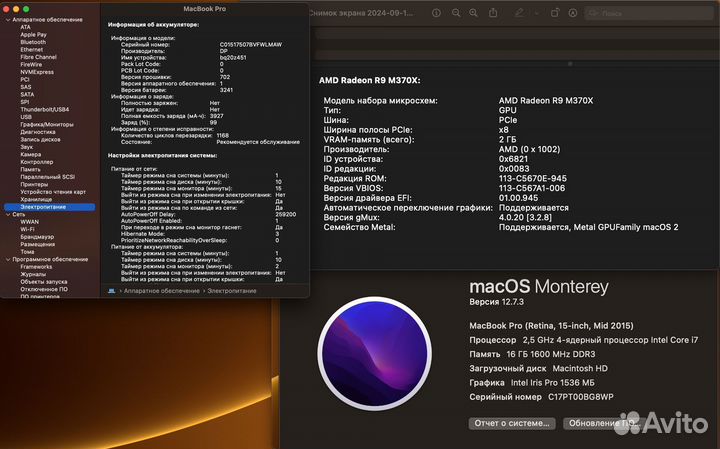The image size is (720, 449).
Task: Click the Версия 12.7.3 text
Action: (x=496, y=302)
